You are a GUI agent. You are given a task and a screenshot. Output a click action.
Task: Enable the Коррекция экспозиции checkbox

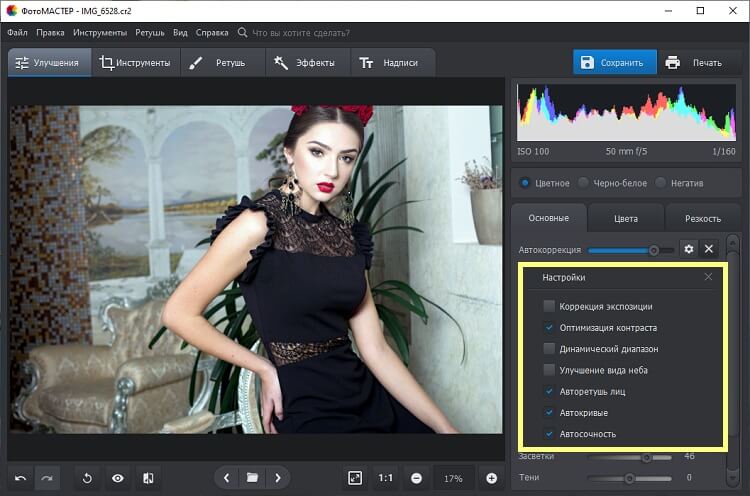click(549, 306)
